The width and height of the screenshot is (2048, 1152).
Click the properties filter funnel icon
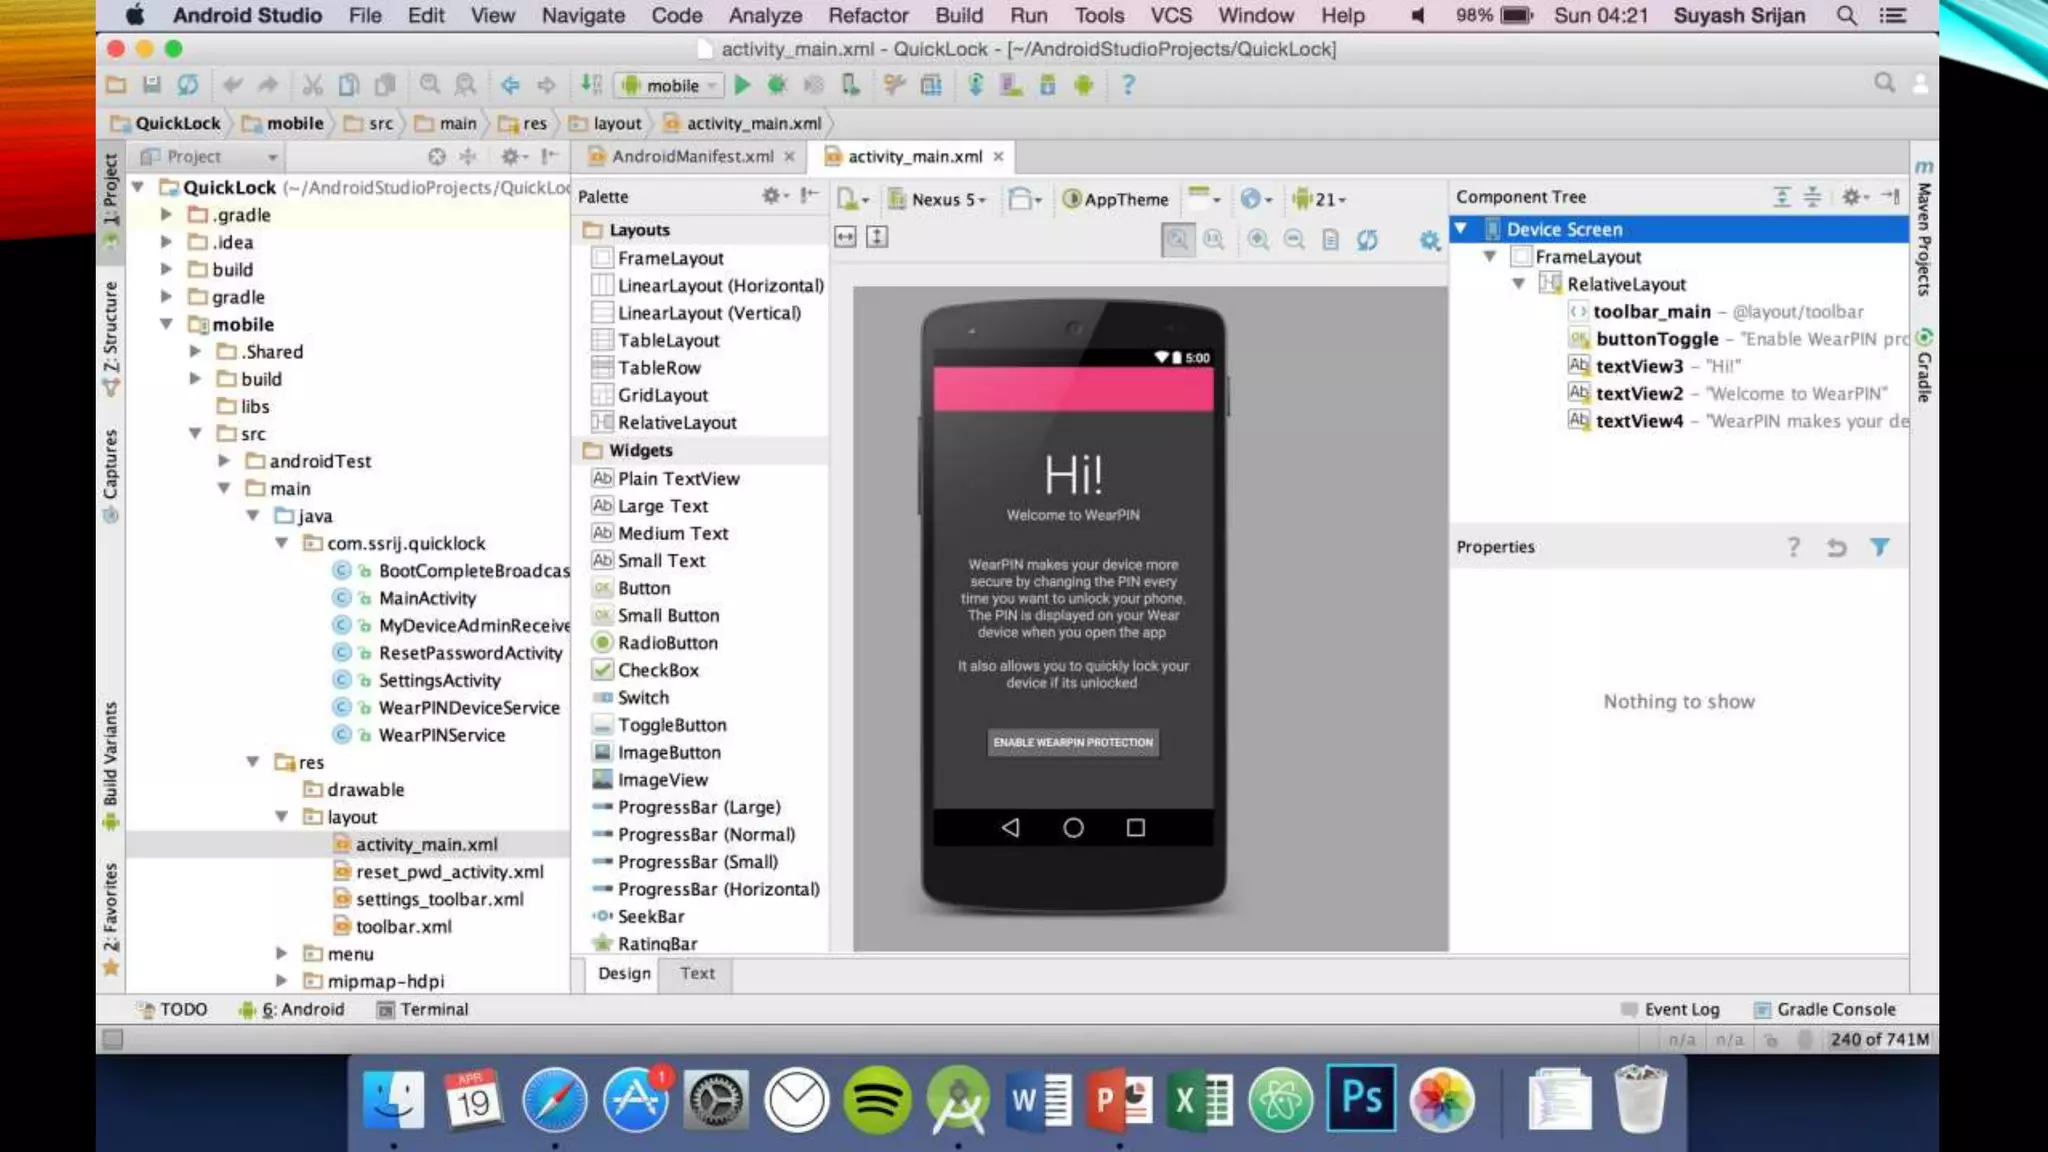(x=1880, y=547)
